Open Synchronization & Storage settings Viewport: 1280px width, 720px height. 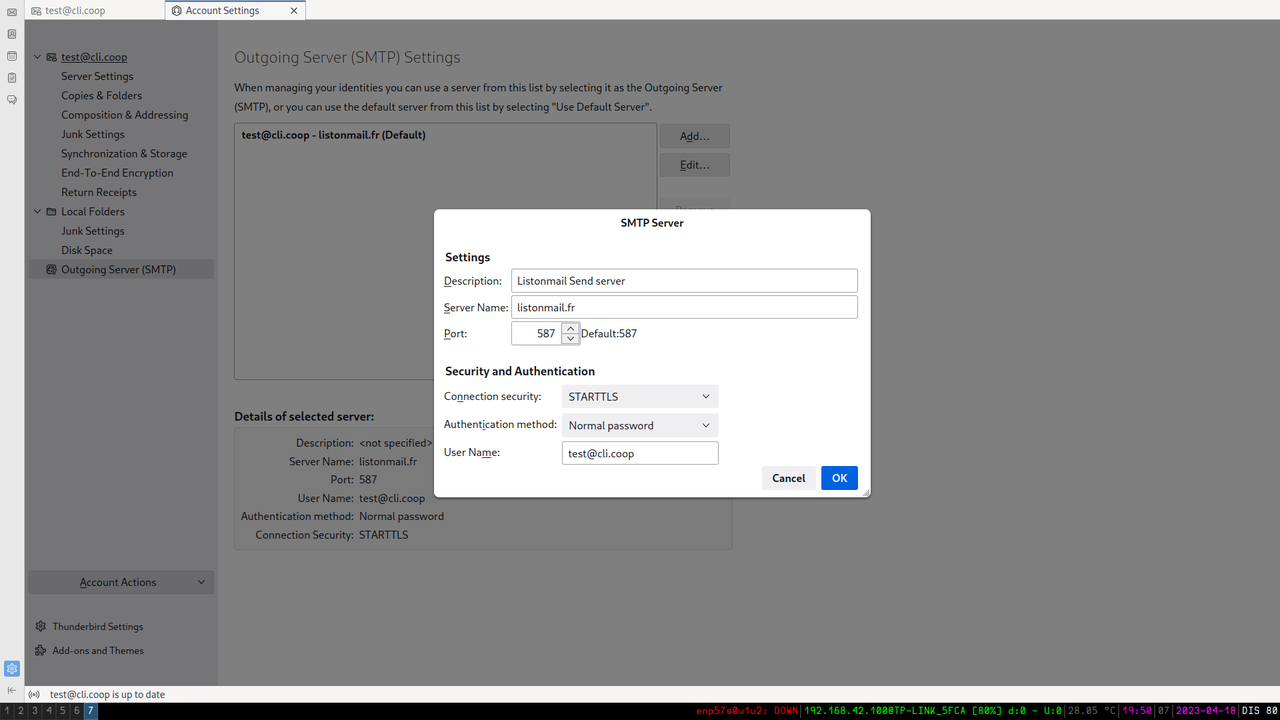click(124, 154)
